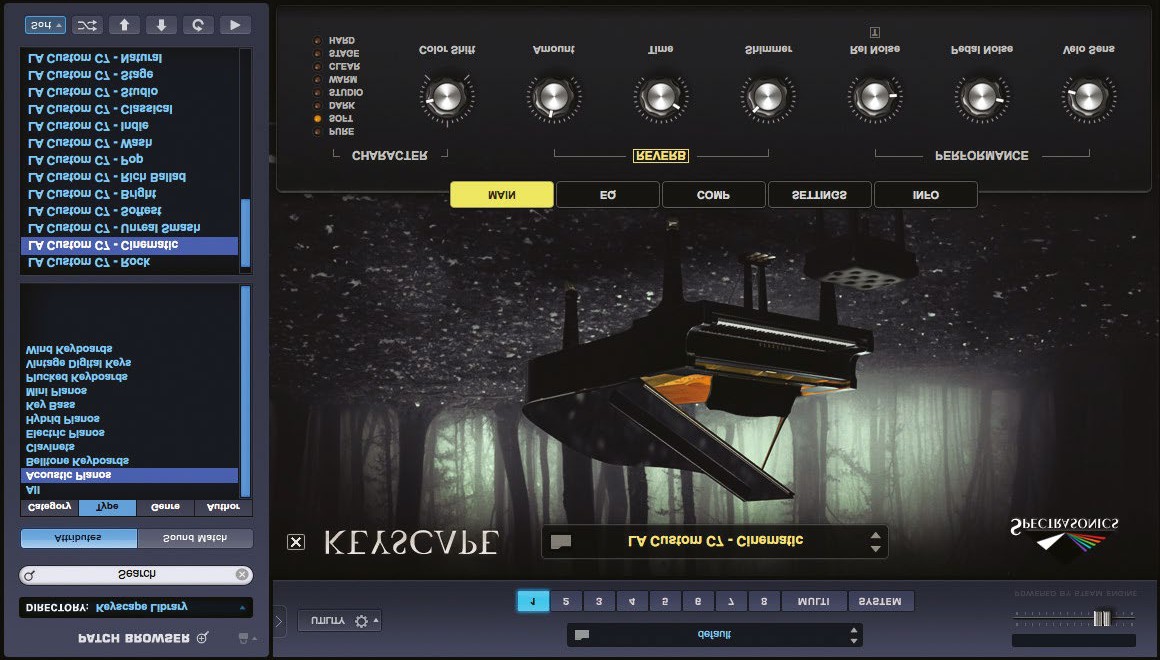Click the master volume slider handle
Viewport: 1160px width, 660px height.
(x=1102, y=619)
